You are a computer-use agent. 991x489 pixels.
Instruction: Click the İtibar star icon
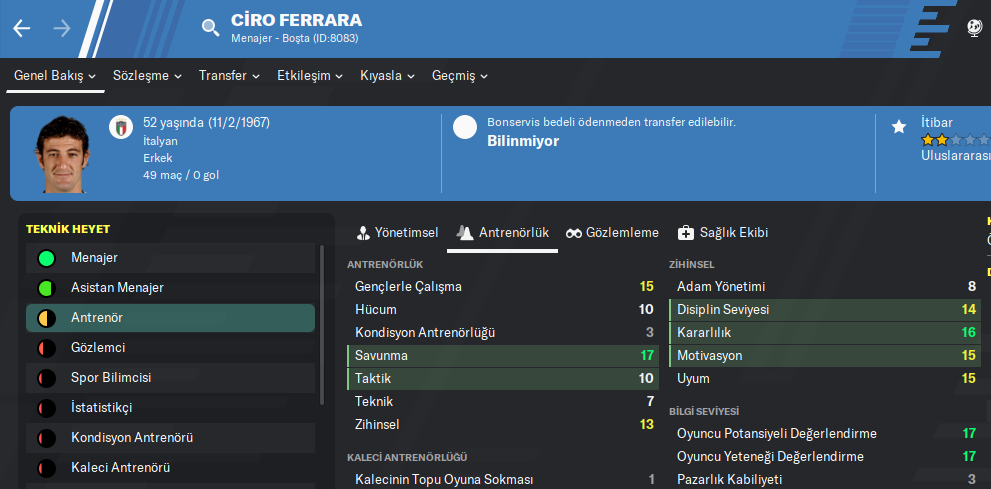point(898,126)
